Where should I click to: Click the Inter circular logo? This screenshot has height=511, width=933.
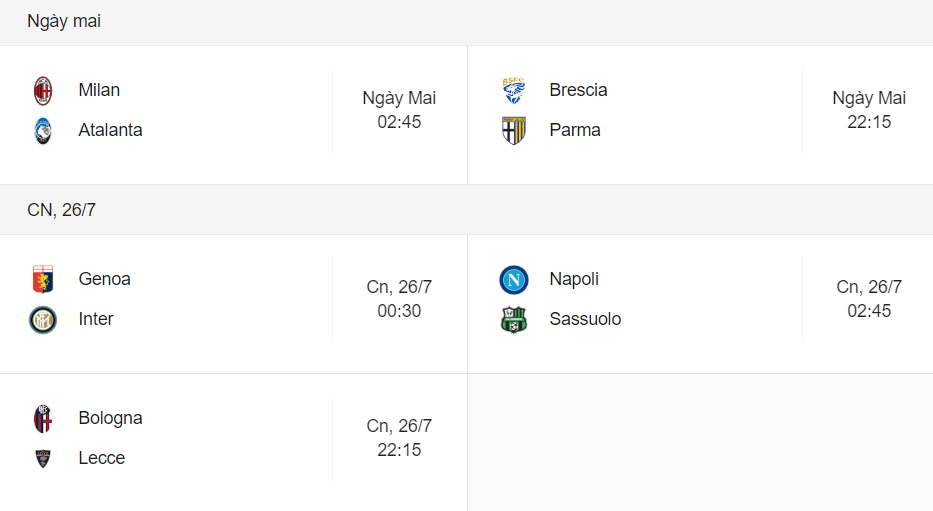[x=43, y=320]
